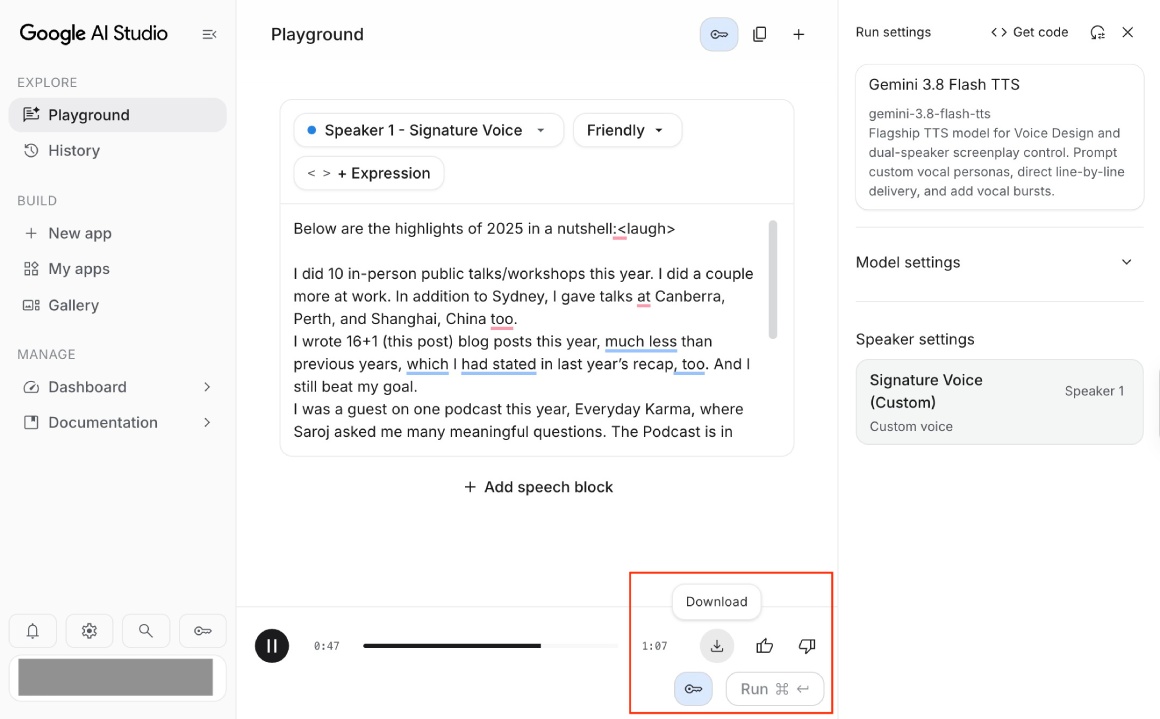Open the Friendly style dropdown
Image resolution: width=1160 pixels, height=719 pixels.
tap(627, 130)
